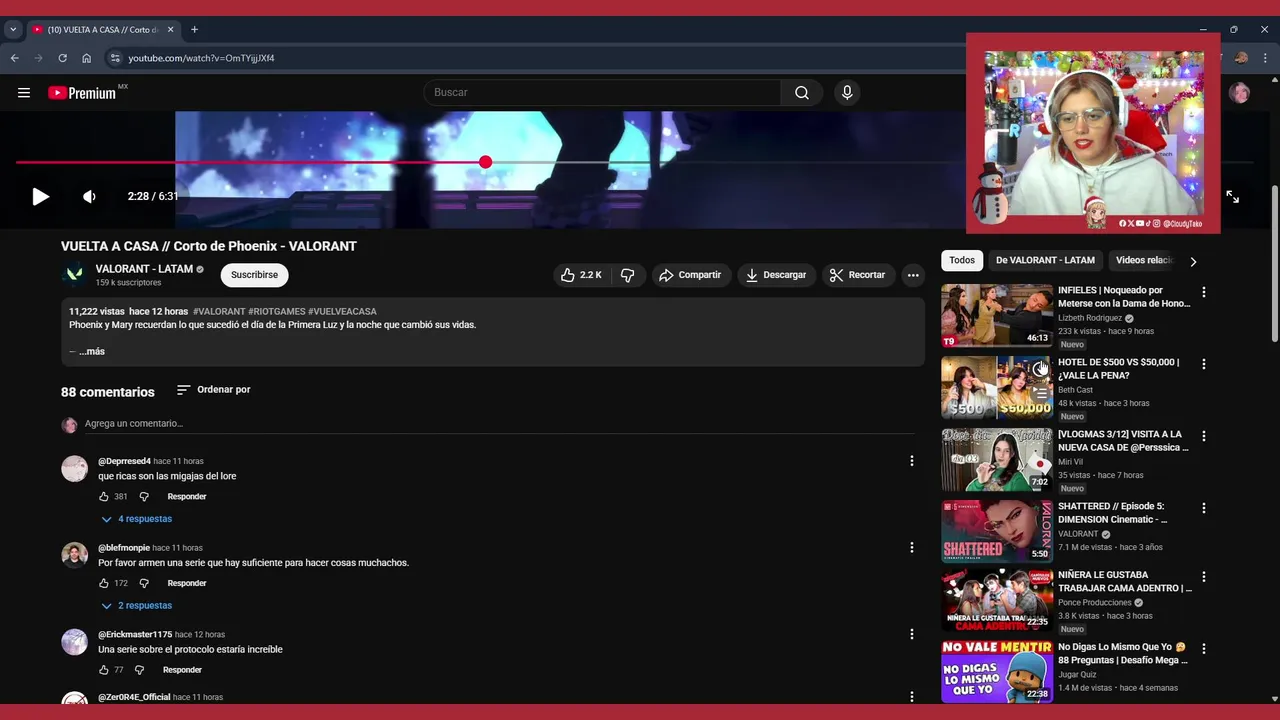Go to YouTube Premium home logo
Screen dimensions: 1280x720
[82, 93]
